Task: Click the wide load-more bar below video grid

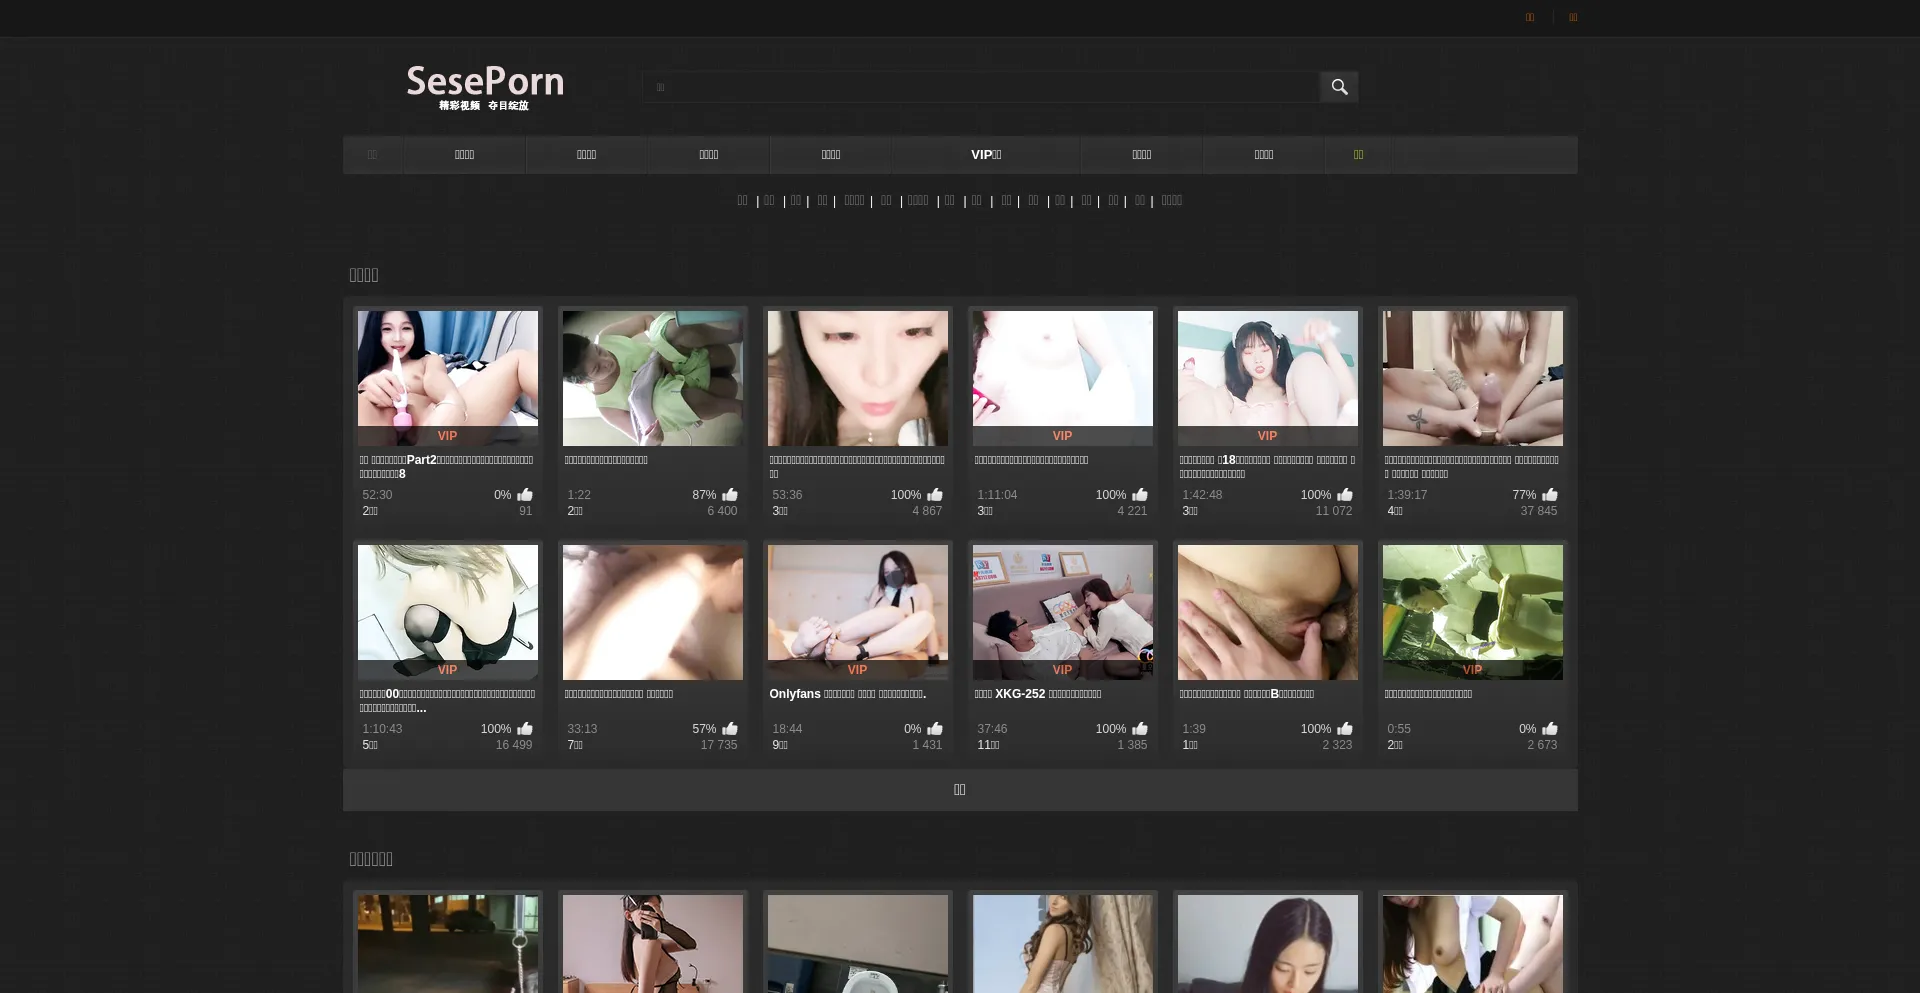Action: point(960,790)
